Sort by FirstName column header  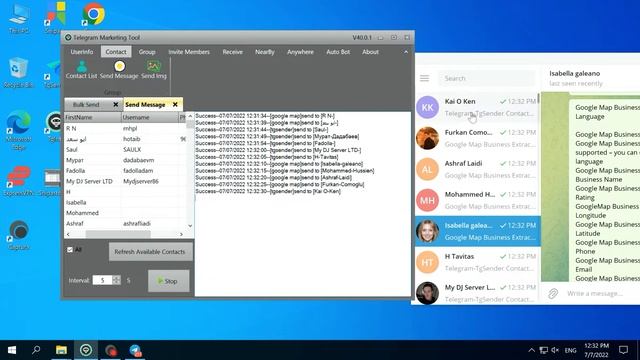pyautogui.click(x=92, y=117)
